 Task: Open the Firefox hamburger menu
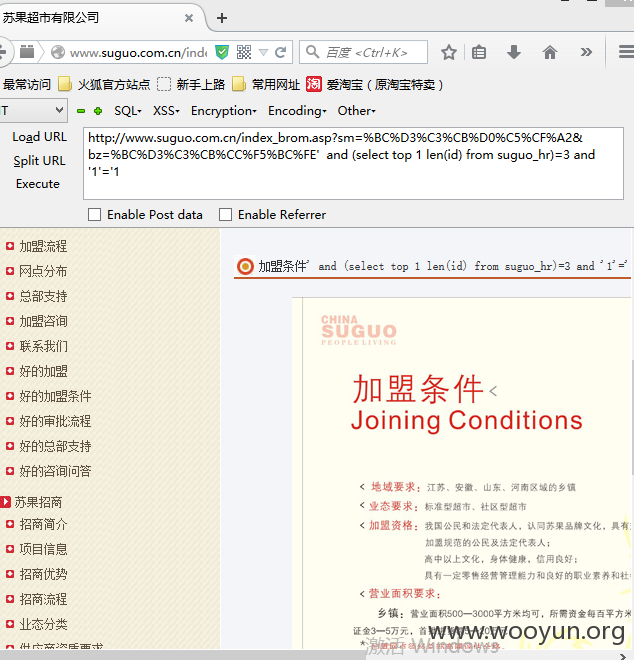coord(626,52)
